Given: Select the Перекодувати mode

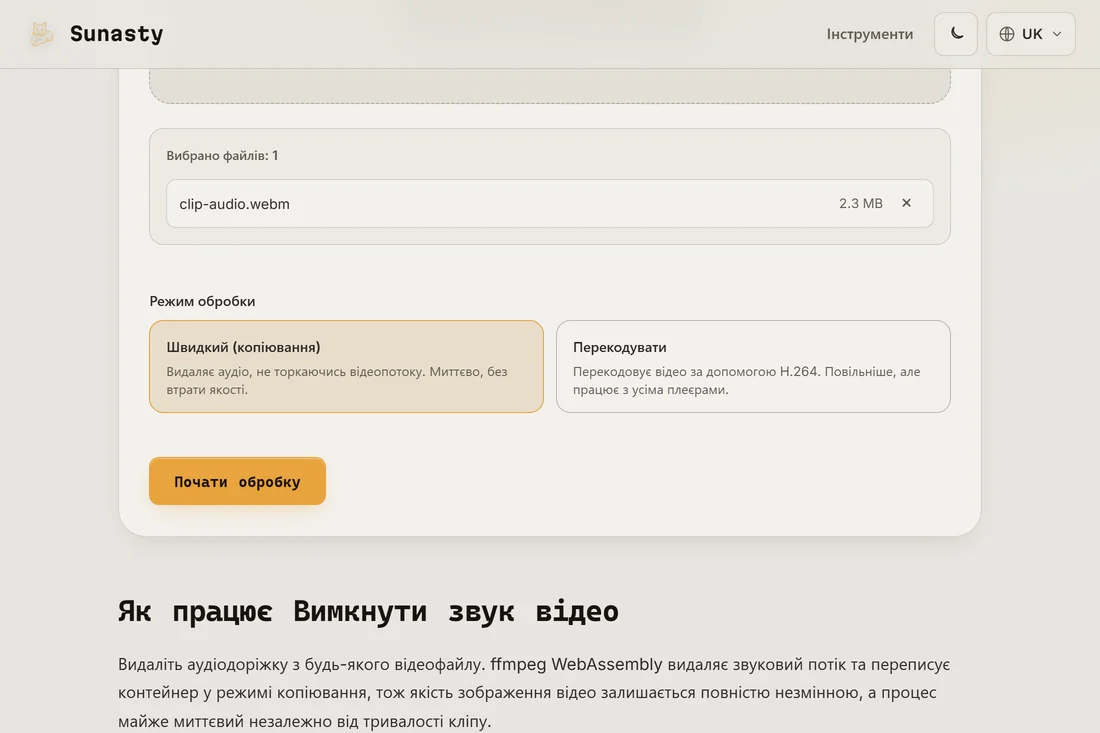Looking at the screenshot, I should click(753, 366).
